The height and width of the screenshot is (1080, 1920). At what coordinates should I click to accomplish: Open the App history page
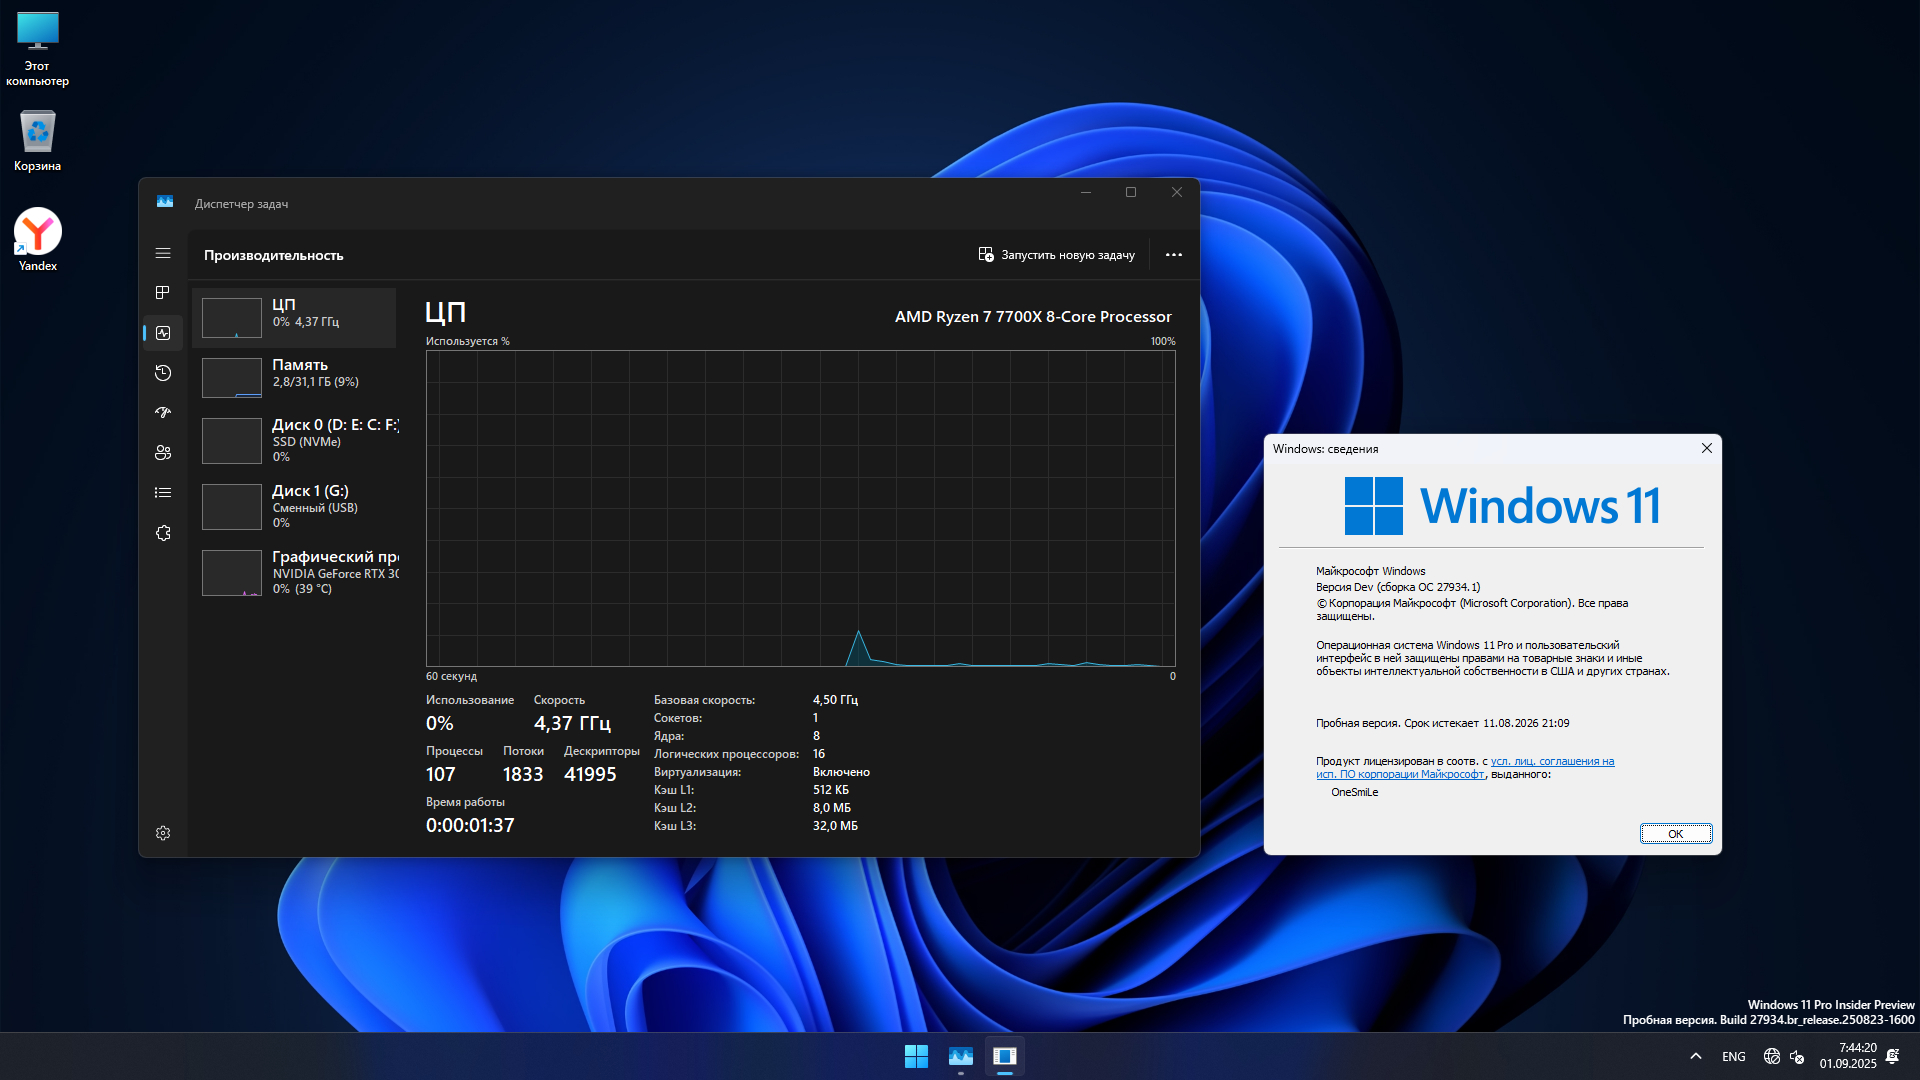tap(163, 373)
